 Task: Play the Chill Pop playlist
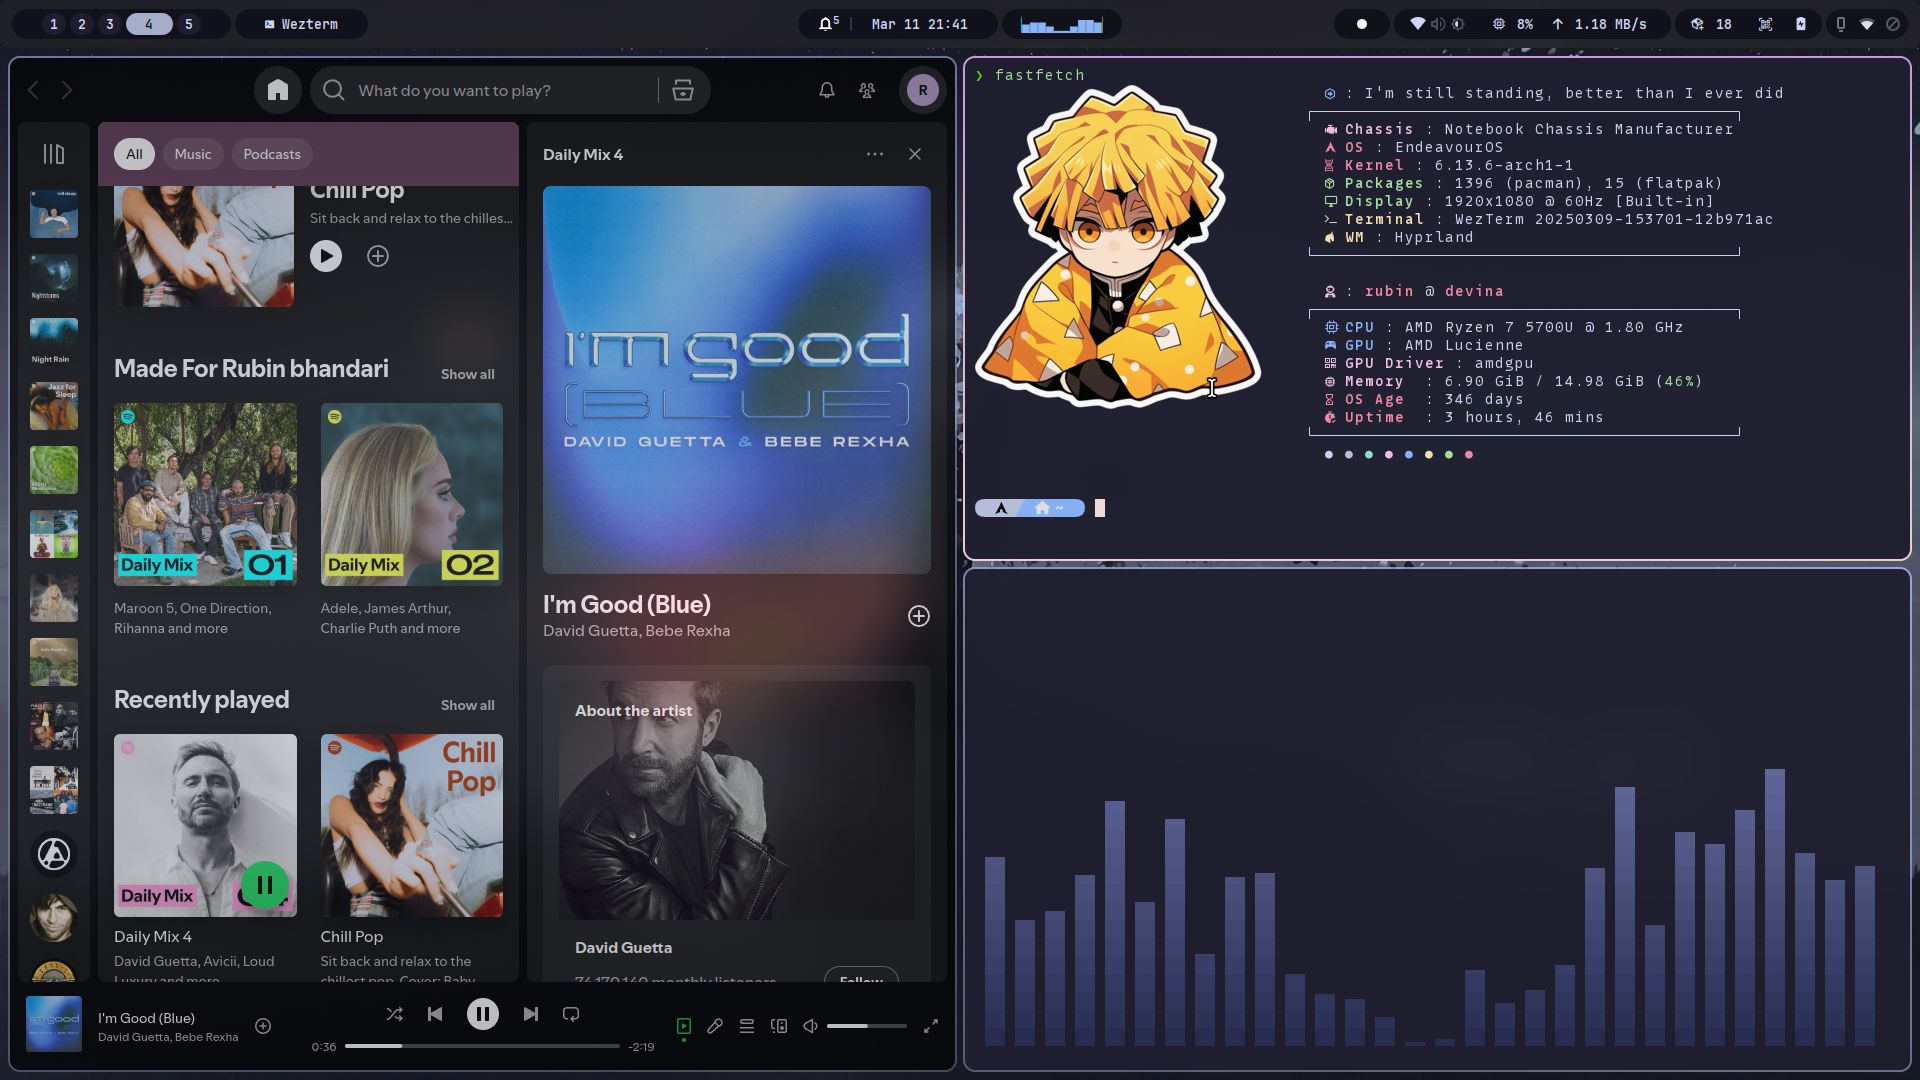326,256
